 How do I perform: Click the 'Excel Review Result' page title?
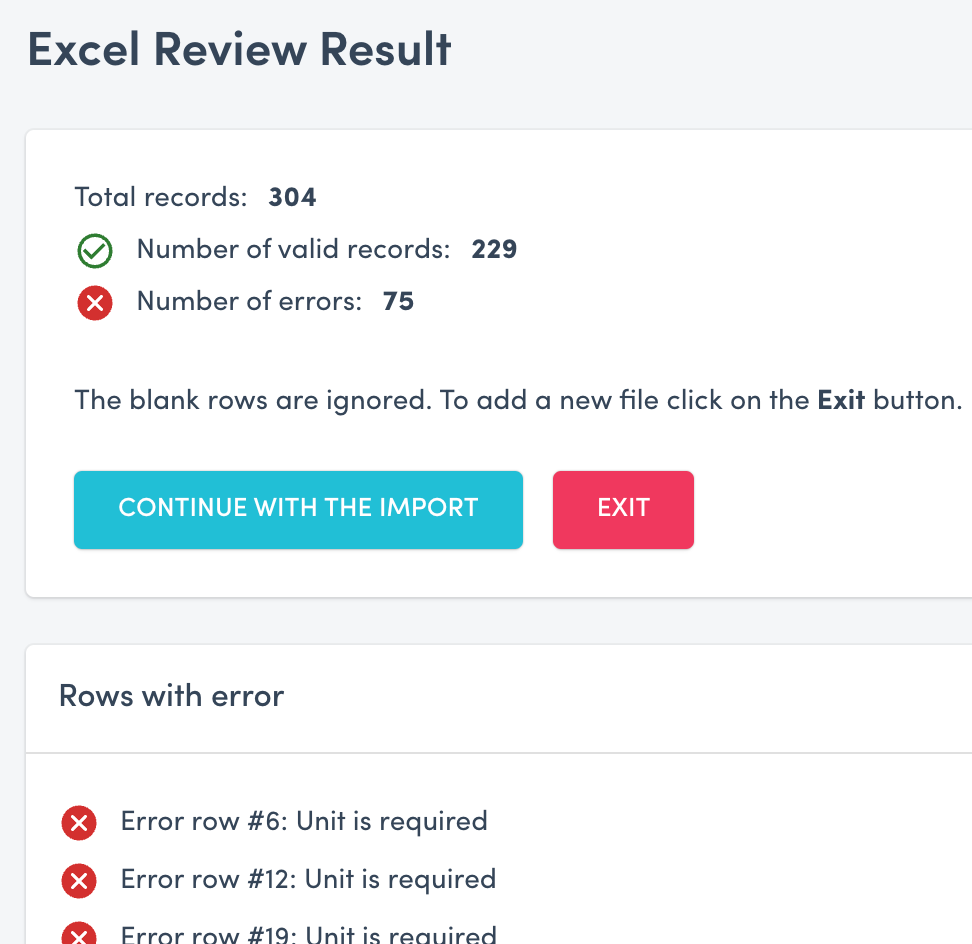240,48
